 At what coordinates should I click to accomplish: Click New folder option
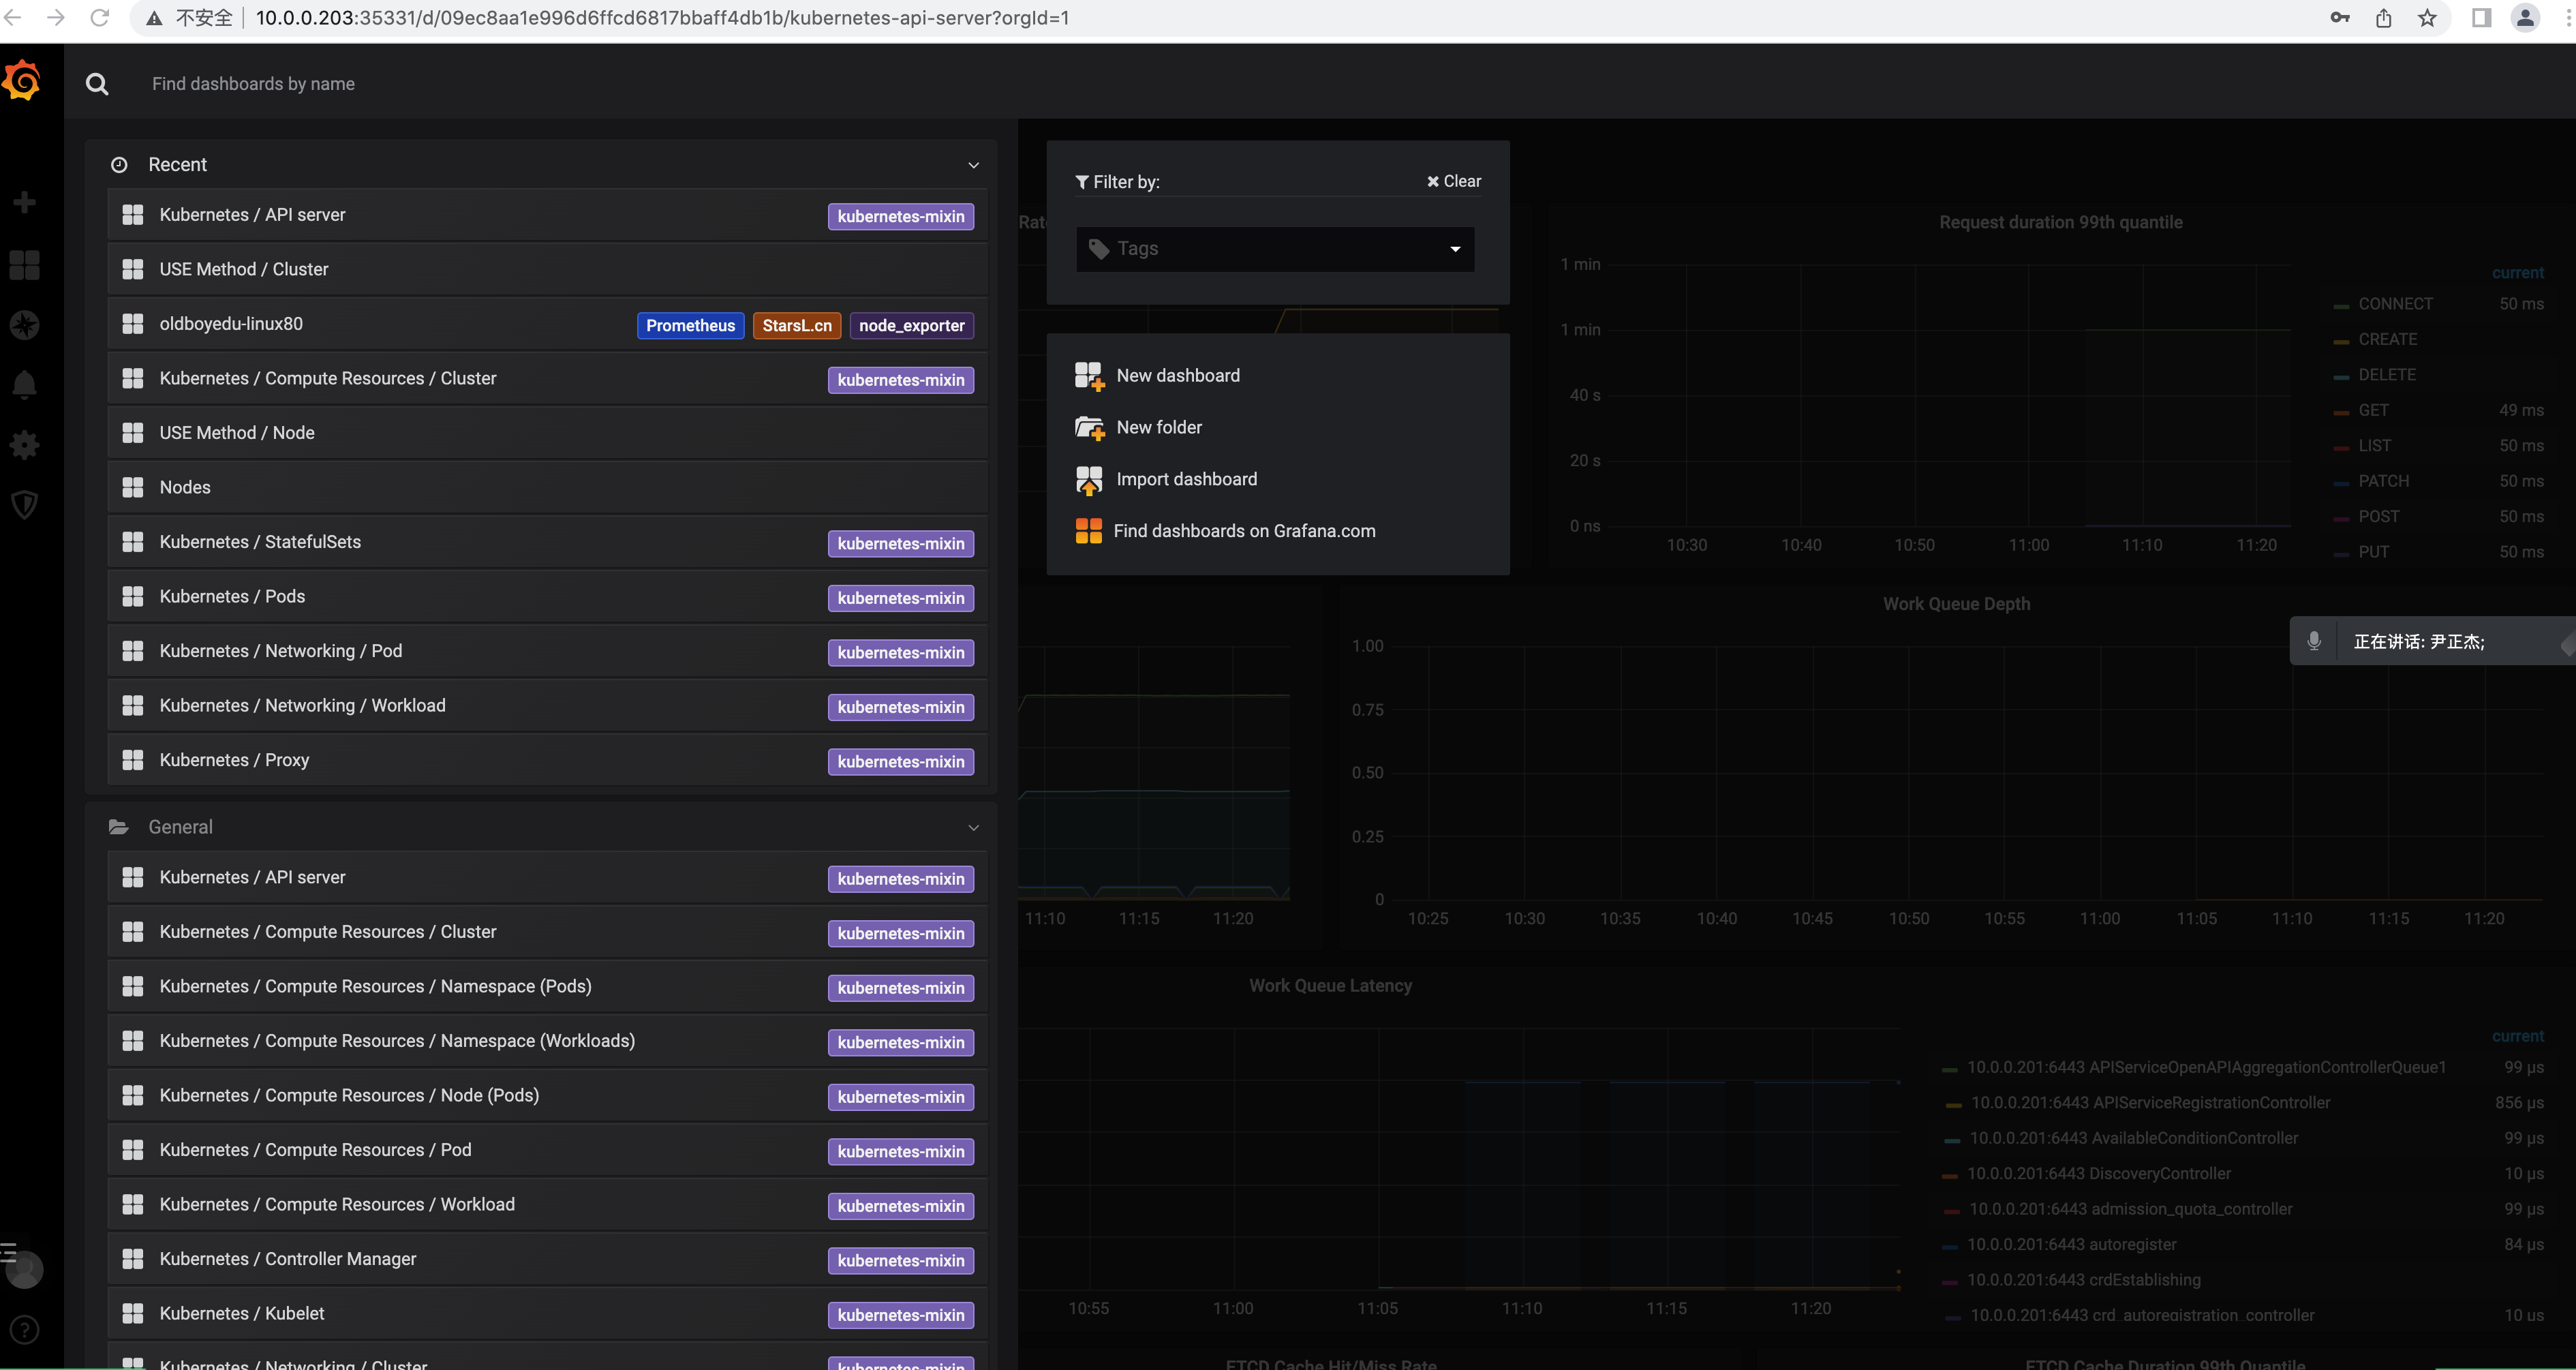point(1158,428)
